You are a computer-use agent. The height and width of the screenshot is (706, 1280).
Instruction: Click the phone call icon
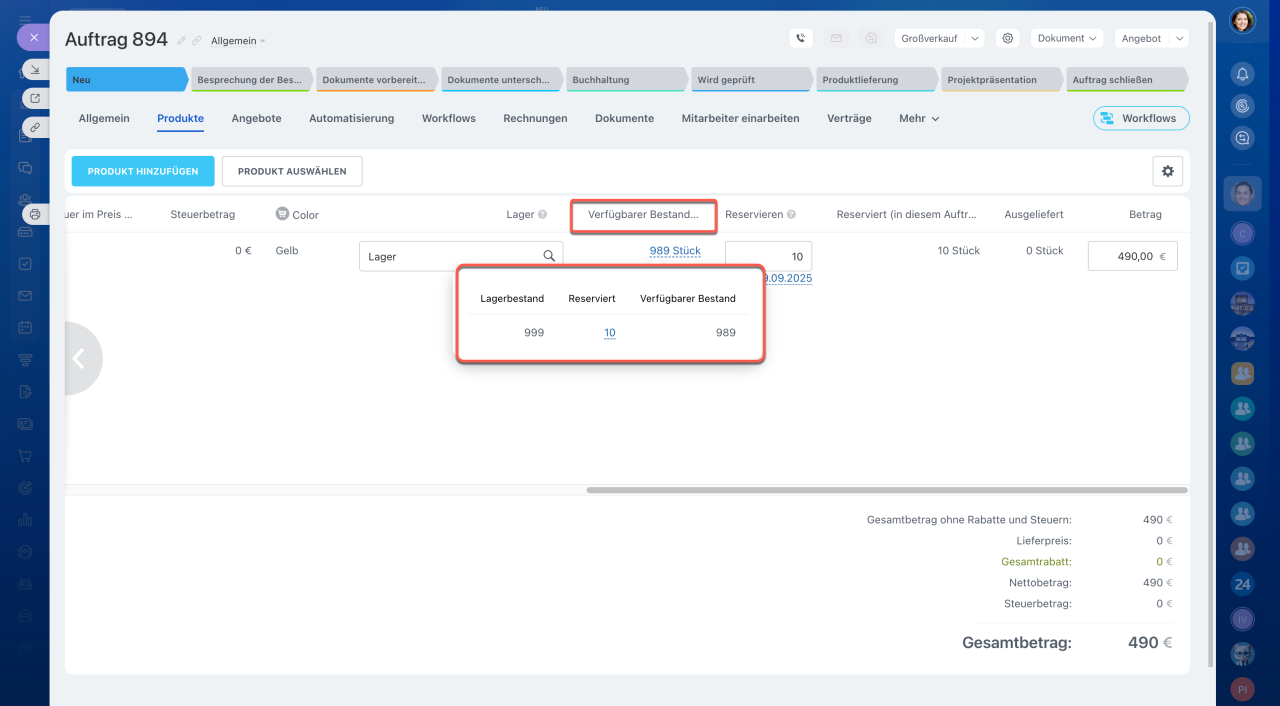(x=800, y=38)
